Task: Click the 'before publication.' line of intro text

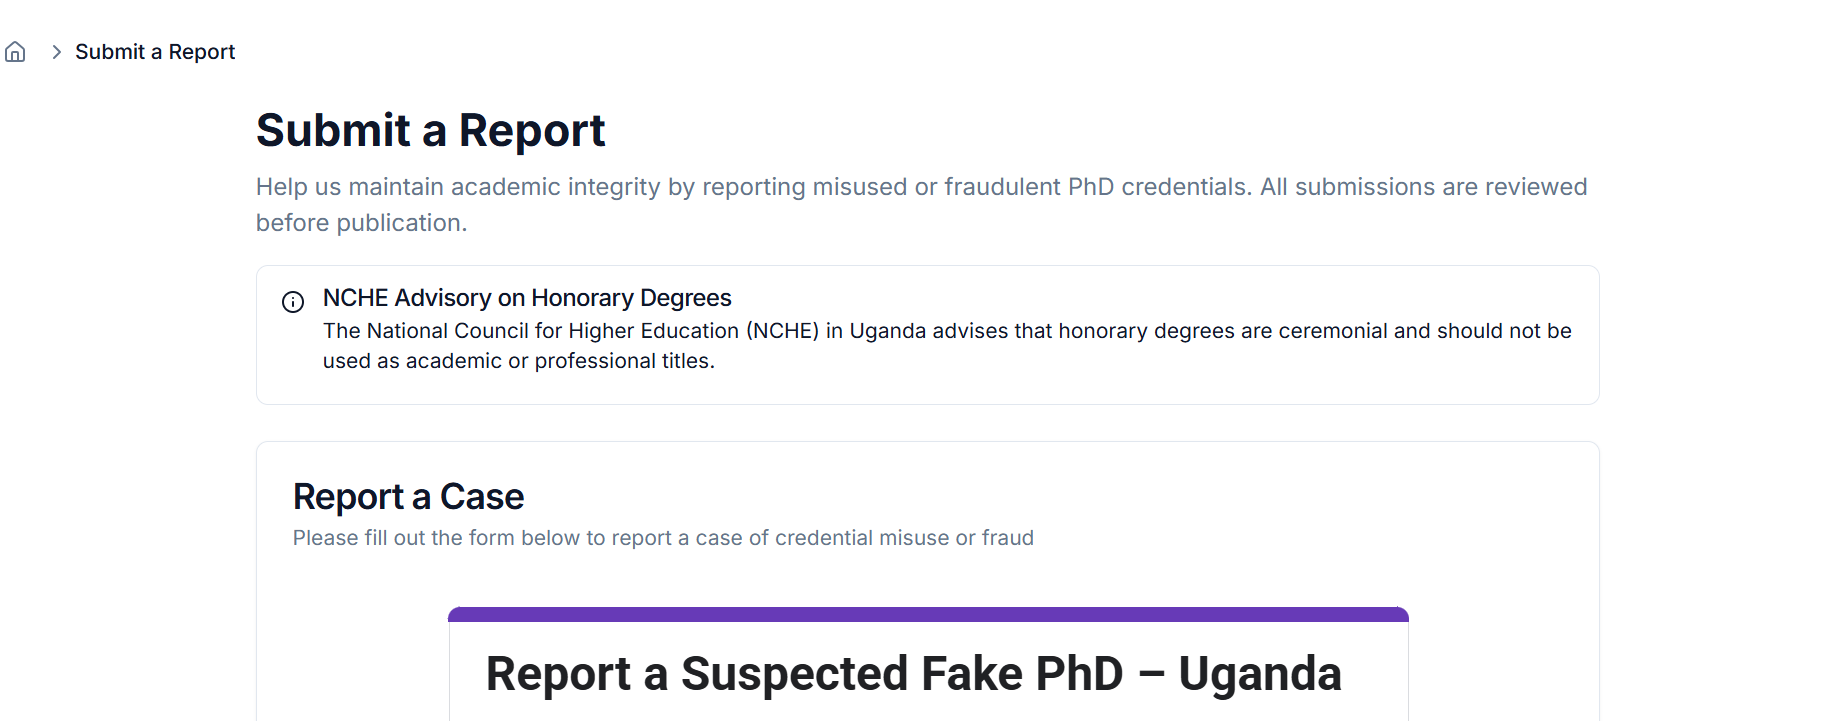Action: click(361, 223)
